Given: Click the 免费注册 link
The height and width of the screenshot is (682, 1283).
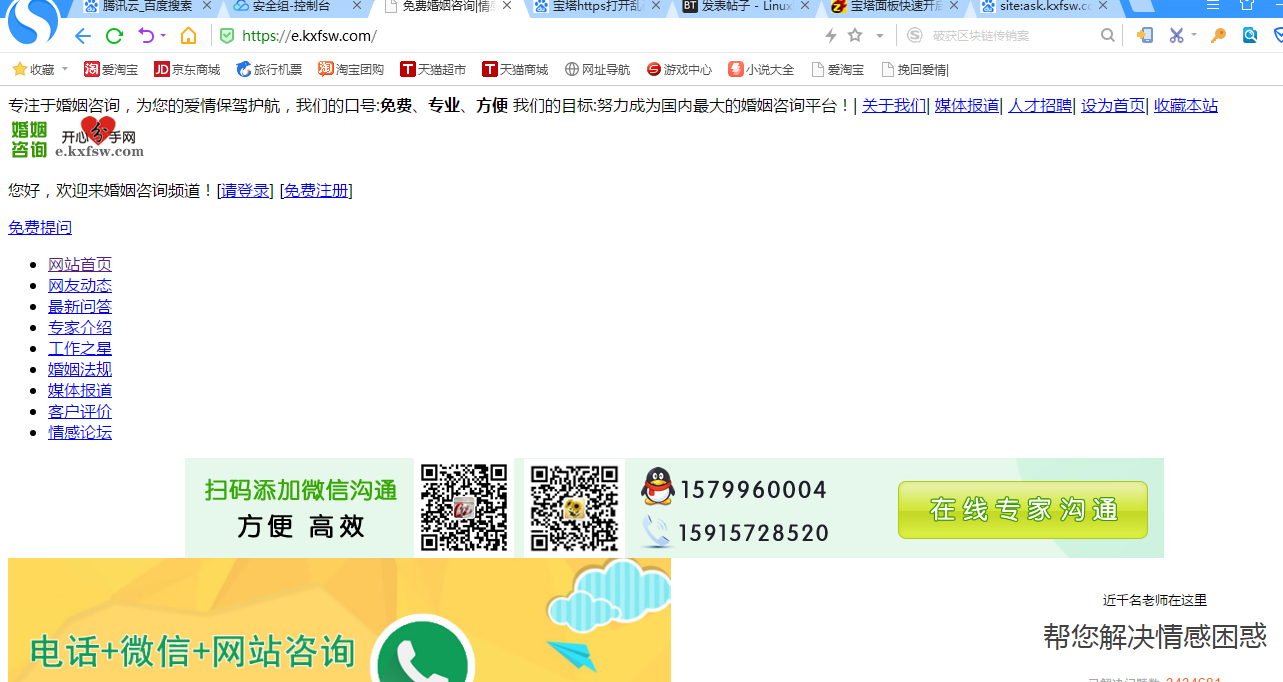Looking at the screenshot, I should coord(316,190).
